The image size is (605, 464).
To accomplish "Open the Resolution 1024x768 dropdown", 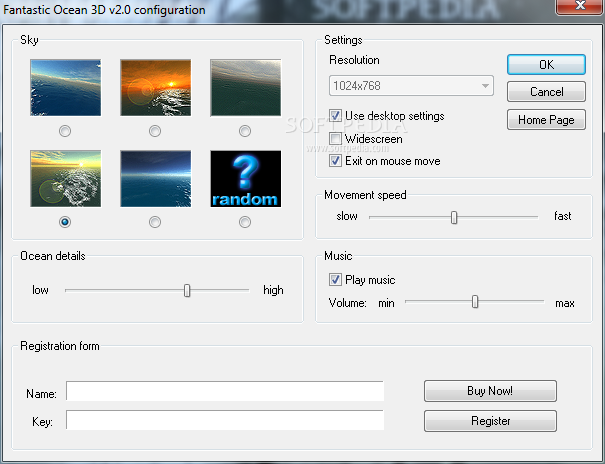I will click(411, 86).
